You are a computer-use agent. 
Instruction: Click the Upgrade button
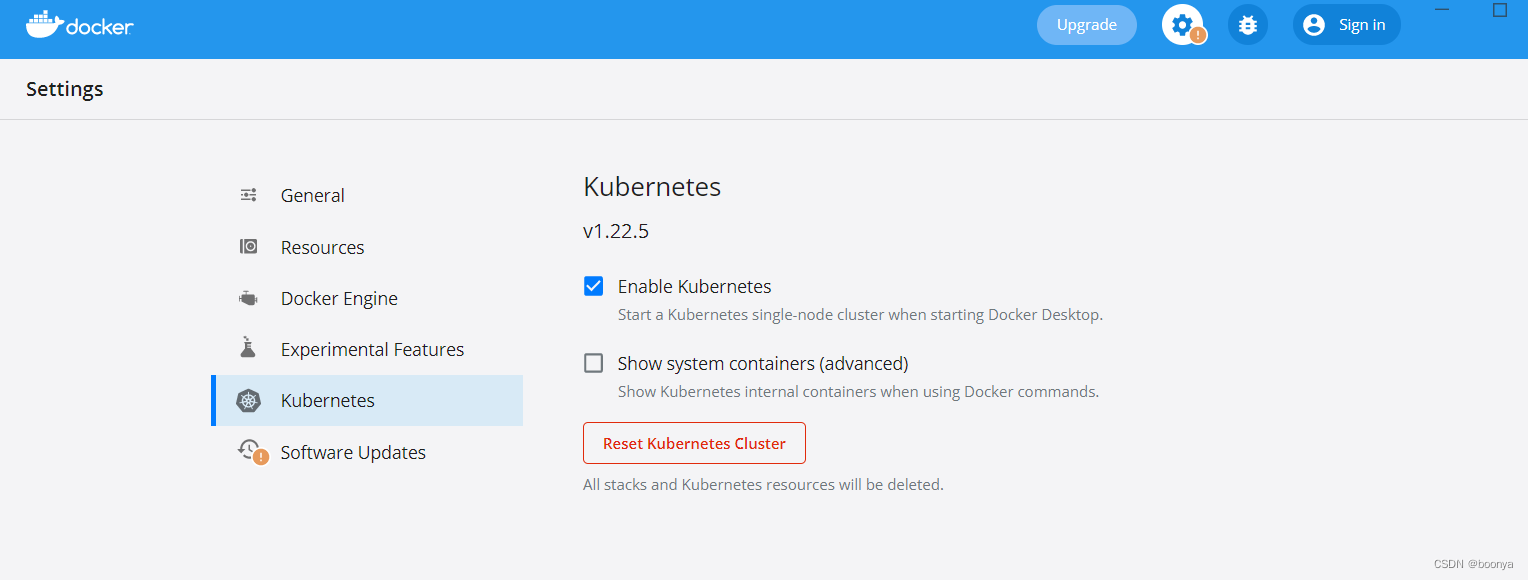point(1086,25)
